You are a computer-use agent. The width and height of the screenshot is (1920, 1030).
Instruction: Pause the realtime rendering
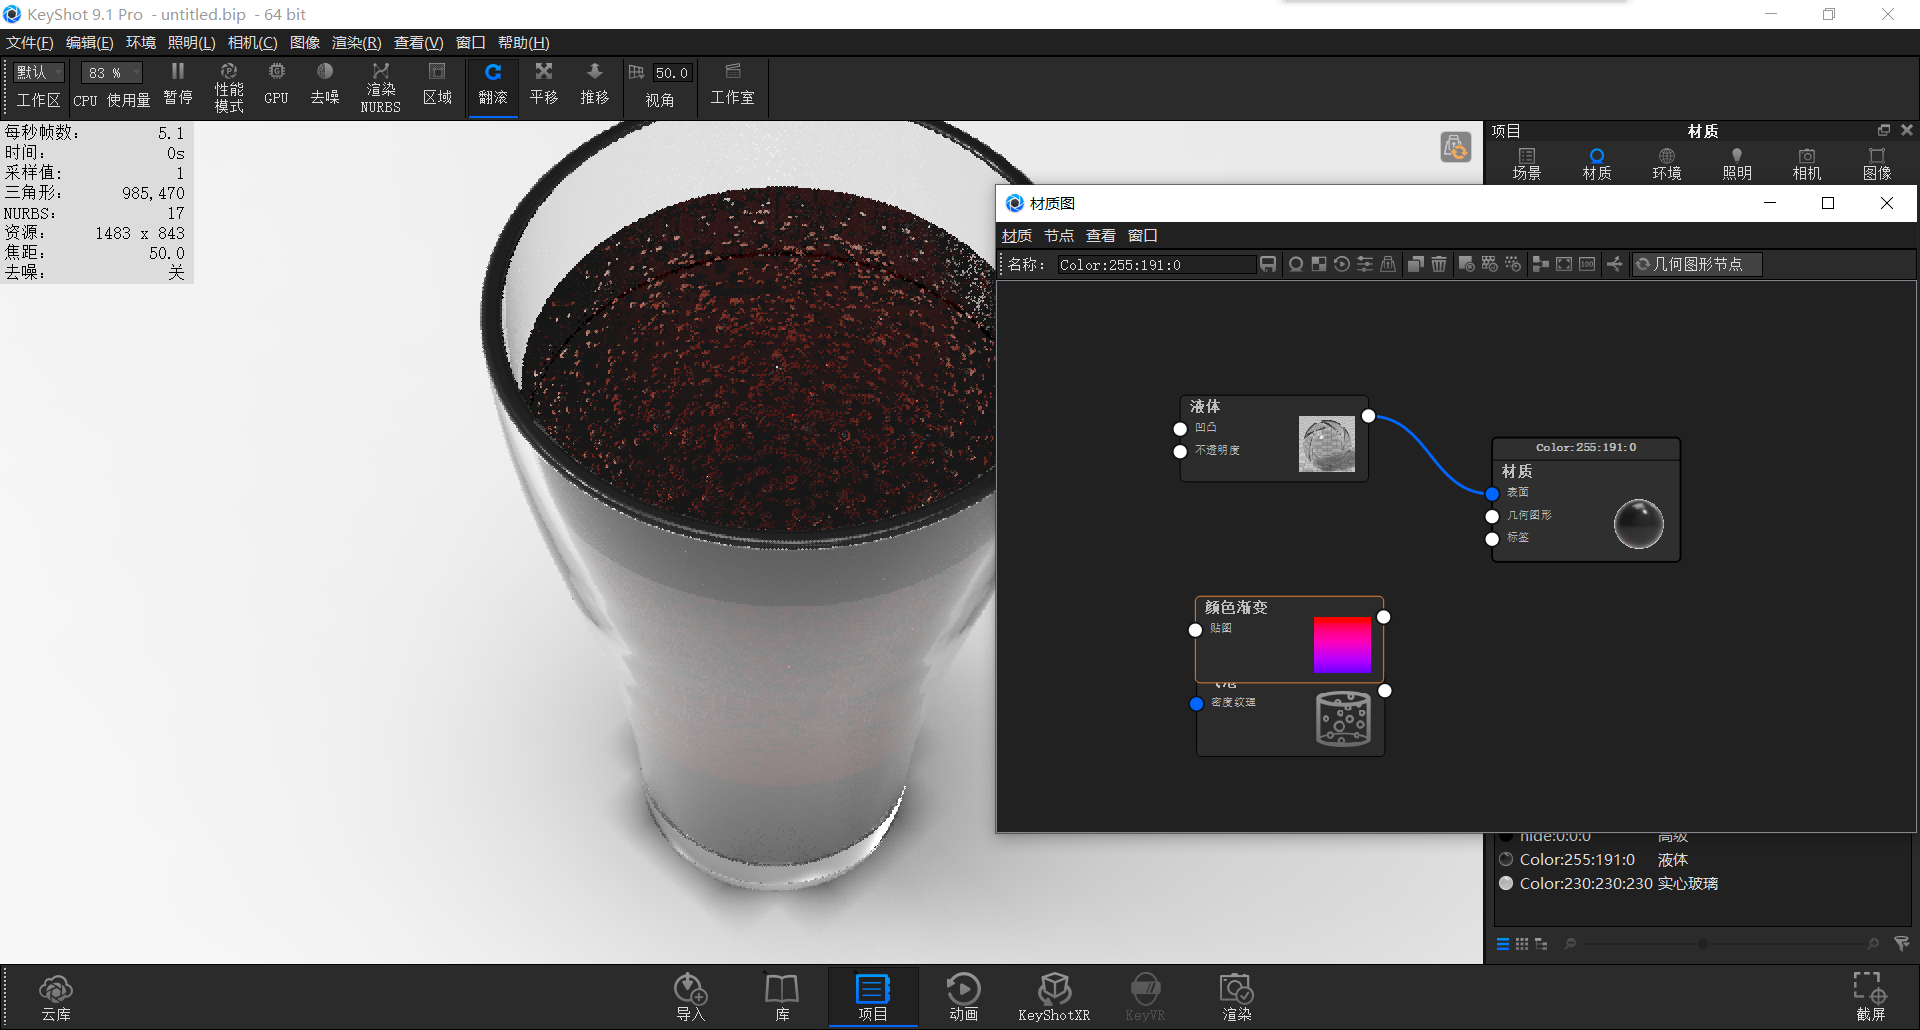tap(178, 85)
